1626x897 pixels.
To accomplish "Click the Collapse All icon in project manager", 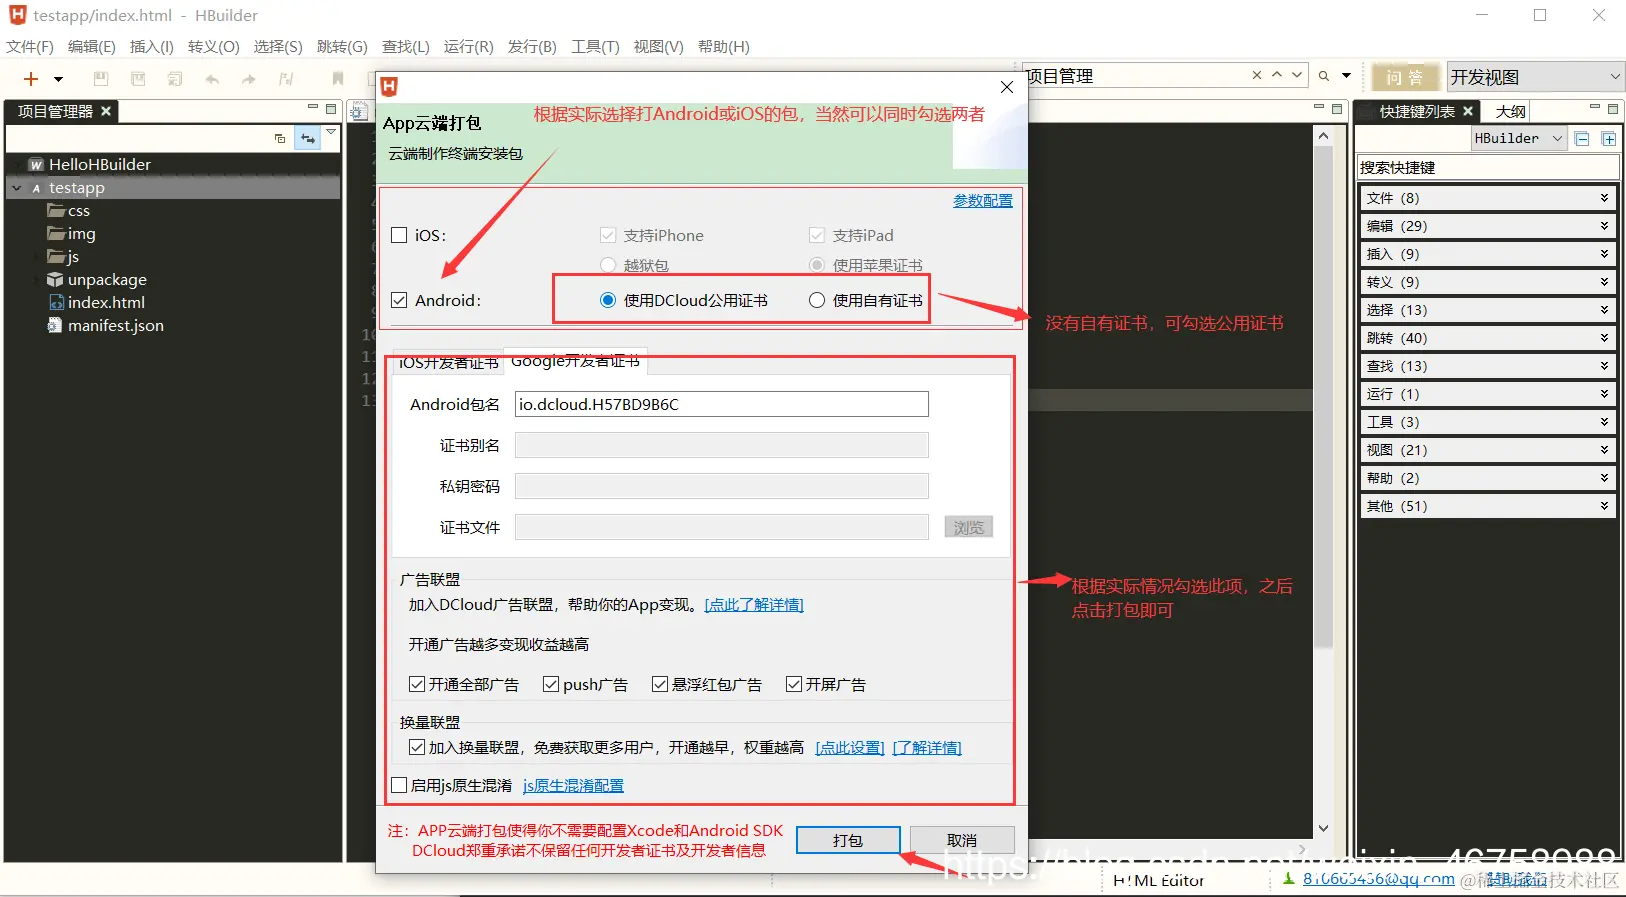I will click(x=280, y=138).
